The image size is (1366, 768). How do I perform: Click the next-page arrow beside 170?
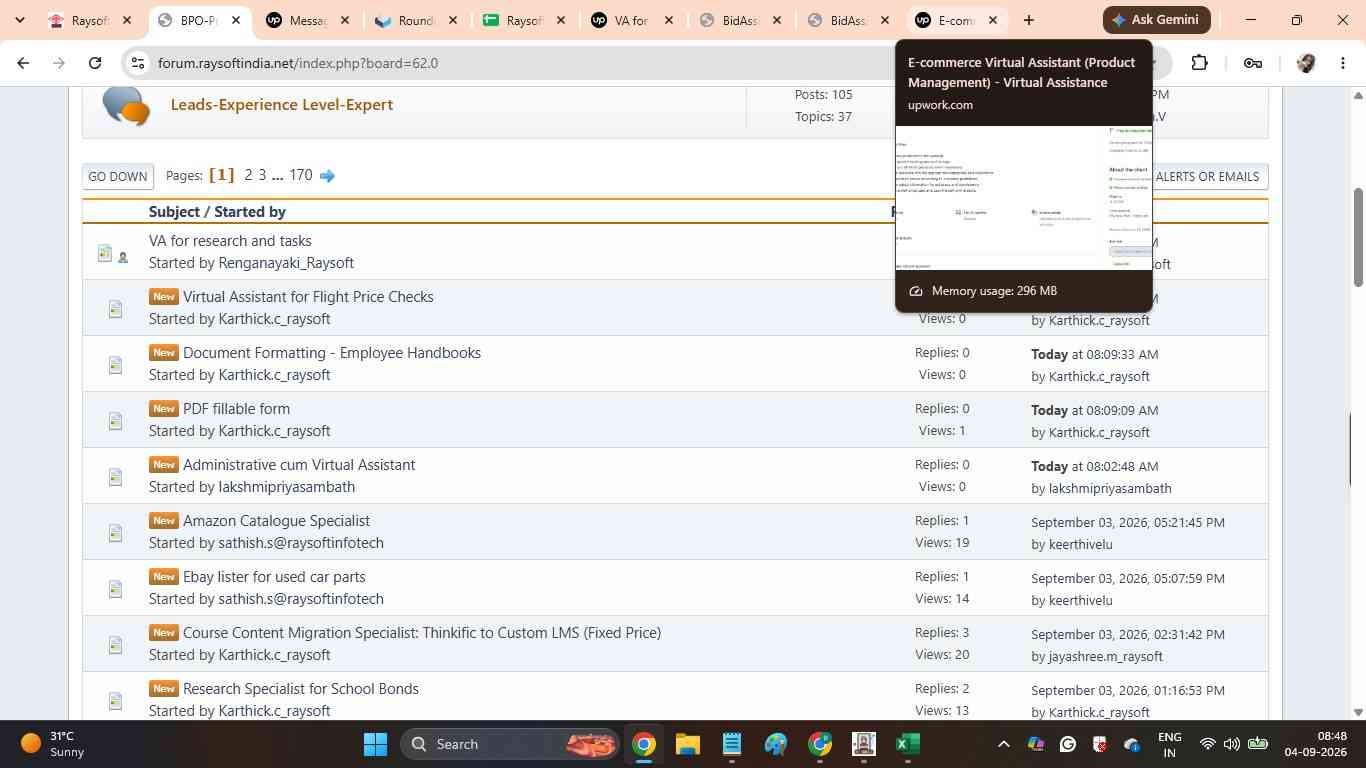327,176
